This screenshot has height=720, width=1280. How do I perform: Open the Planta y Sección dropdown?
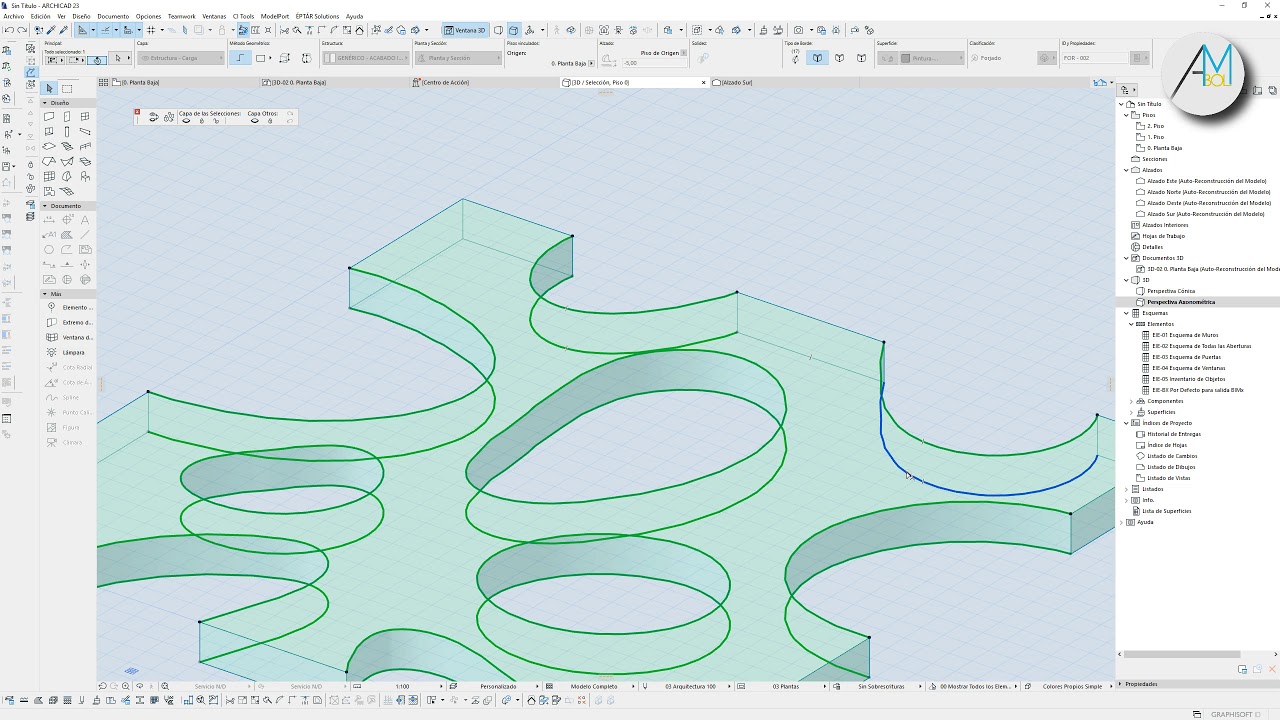click(457, 58)
